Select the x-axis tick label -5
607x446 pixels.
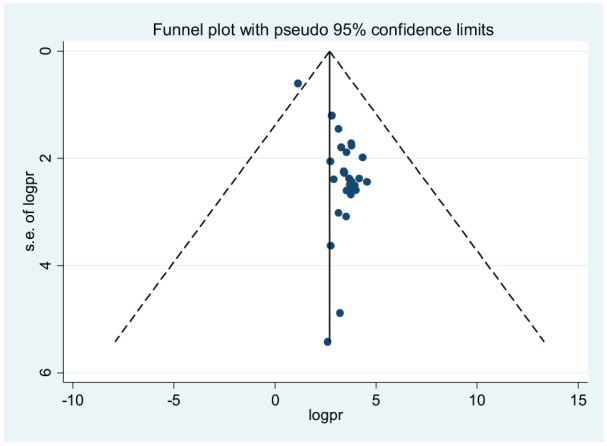click(173, 400)
